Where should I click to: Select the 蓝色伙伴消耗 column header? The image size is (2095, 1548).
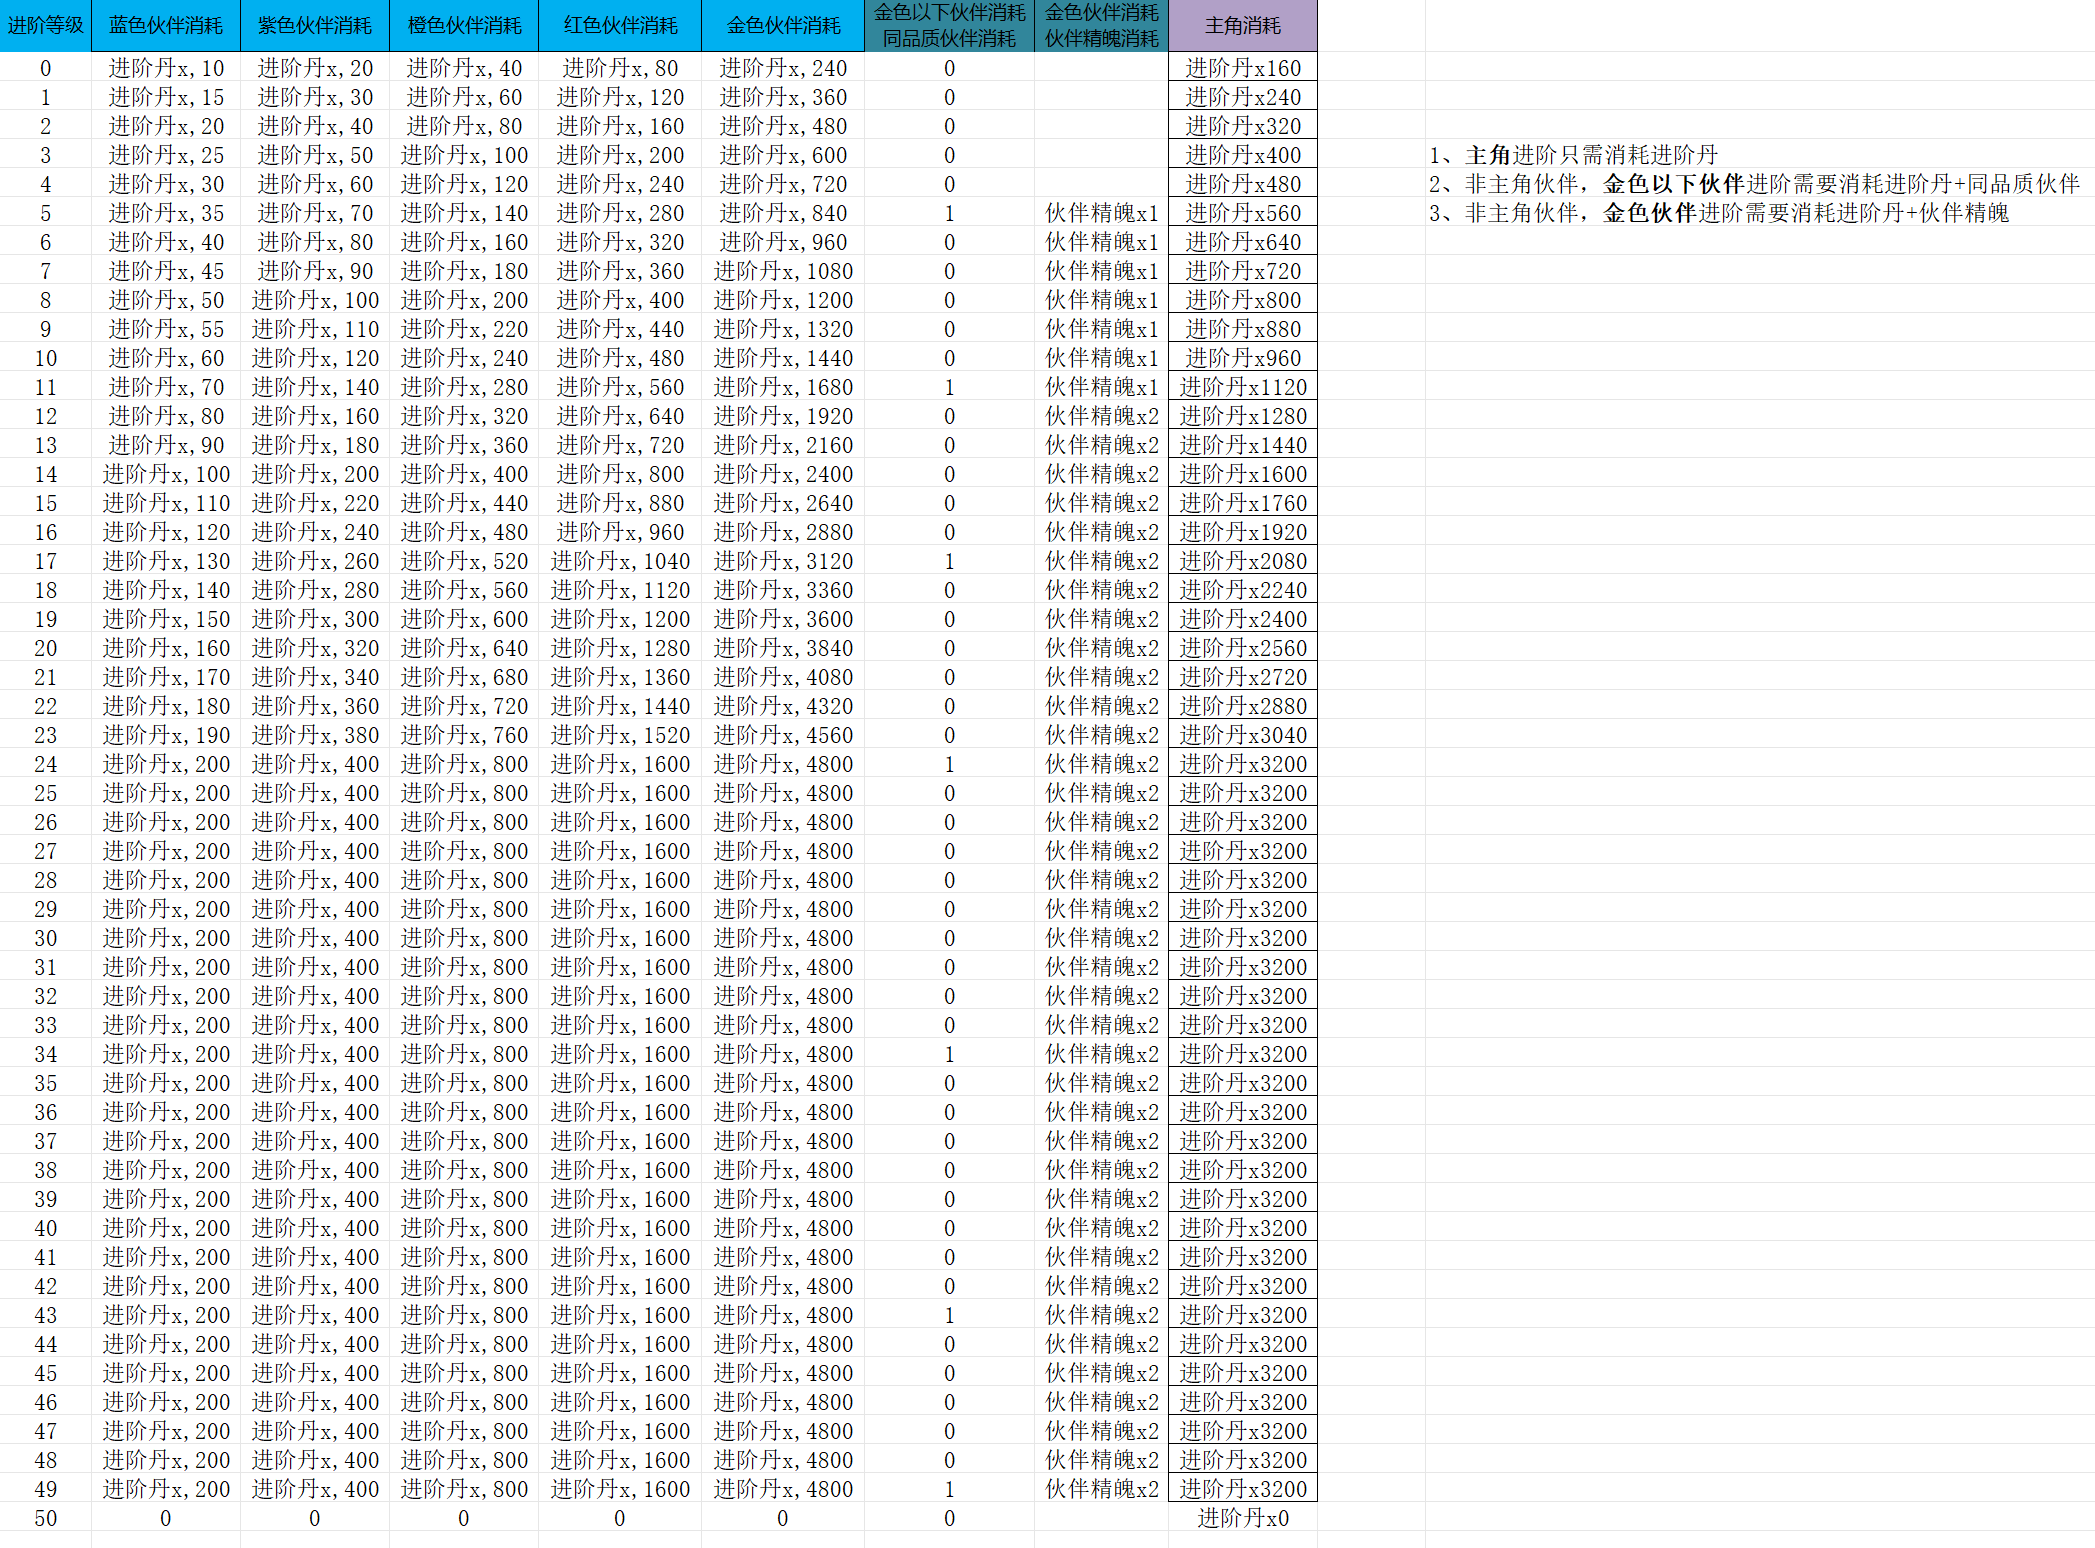[x=165, y=25]
